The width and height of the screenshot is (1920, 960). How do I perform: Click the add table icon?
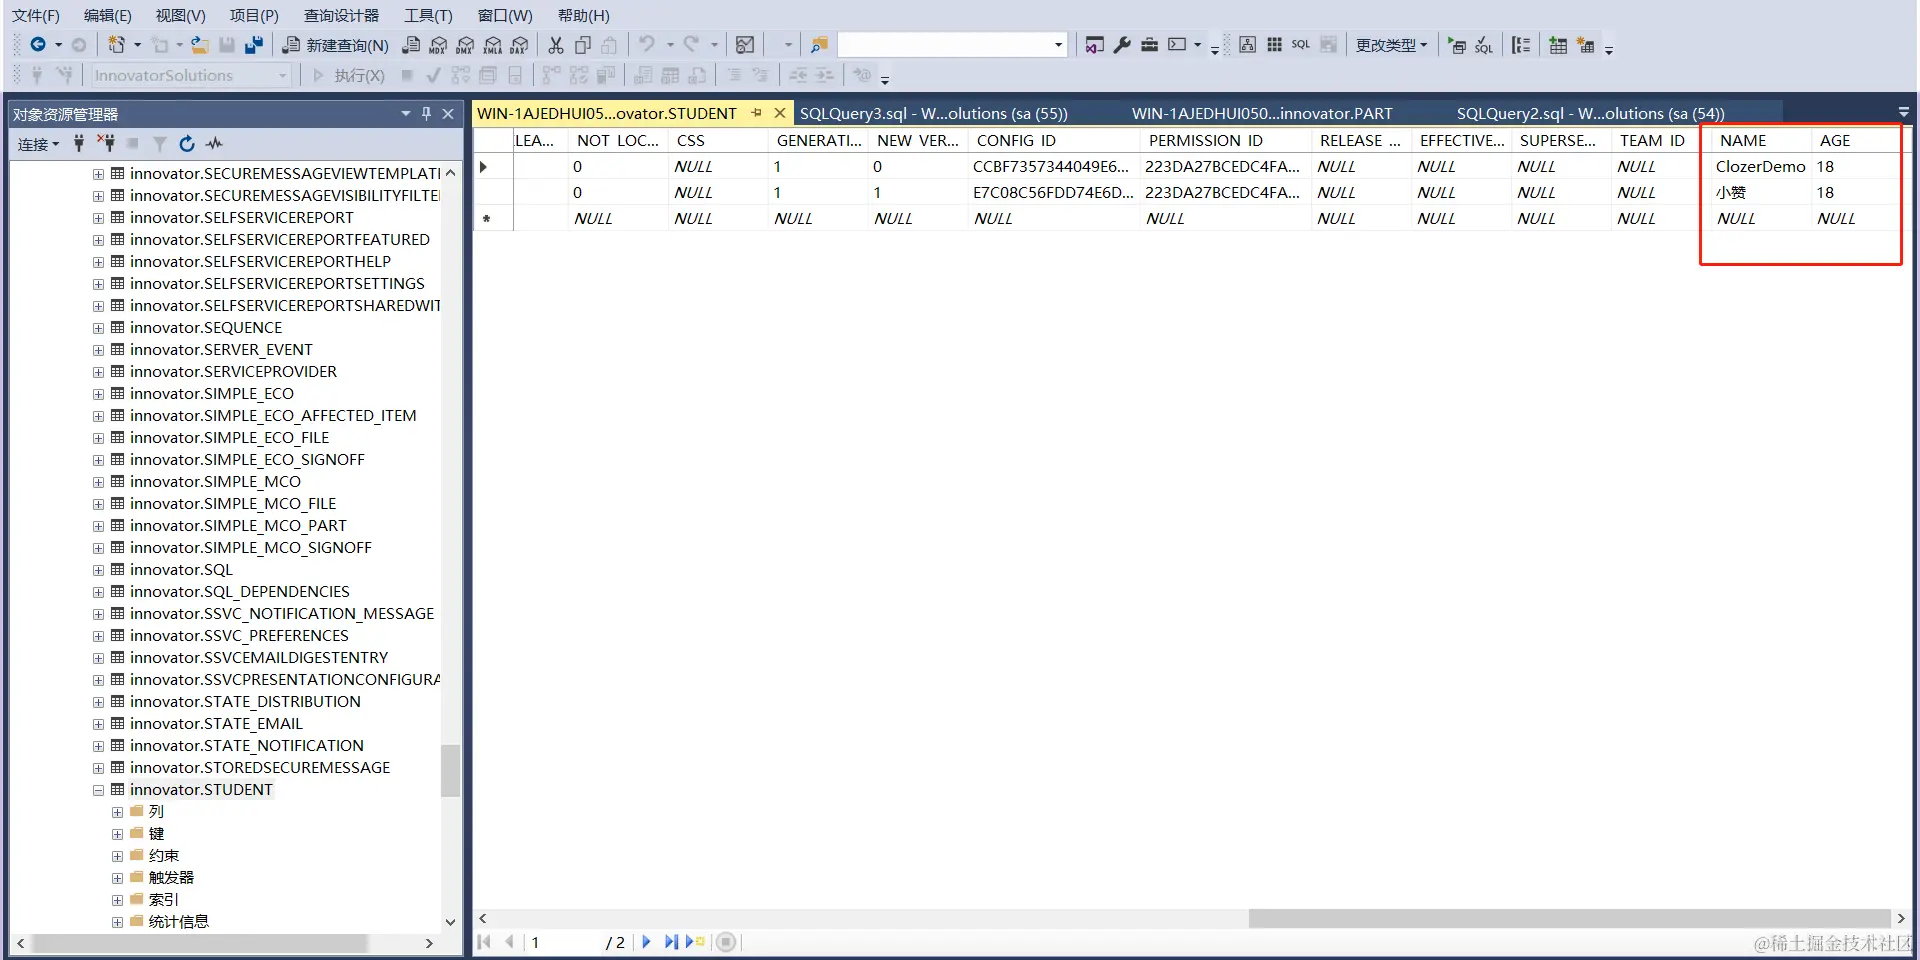coord(1558,45)
